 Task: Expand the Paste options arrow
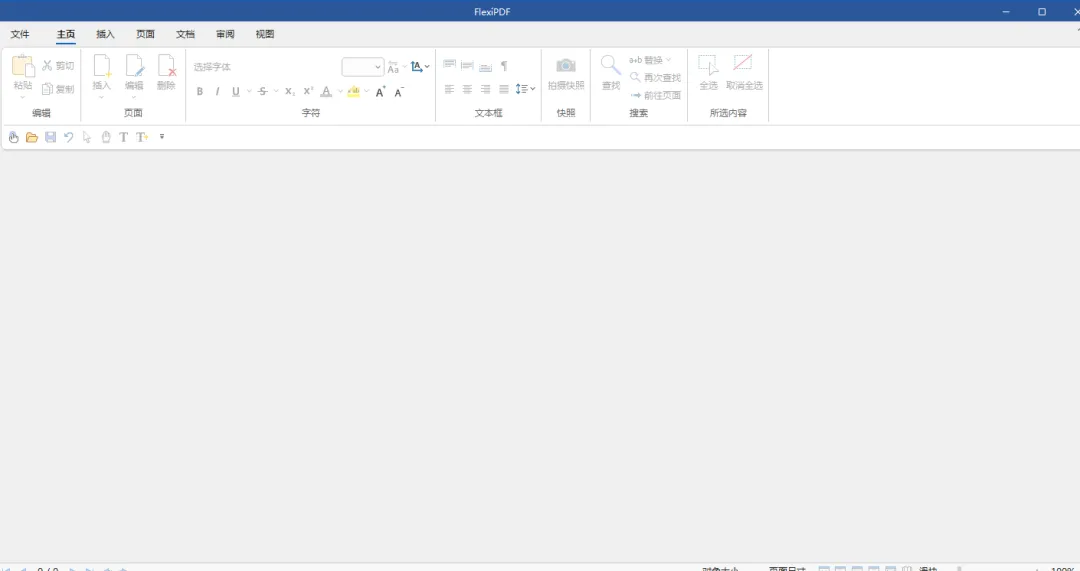[x=23, y=97]
